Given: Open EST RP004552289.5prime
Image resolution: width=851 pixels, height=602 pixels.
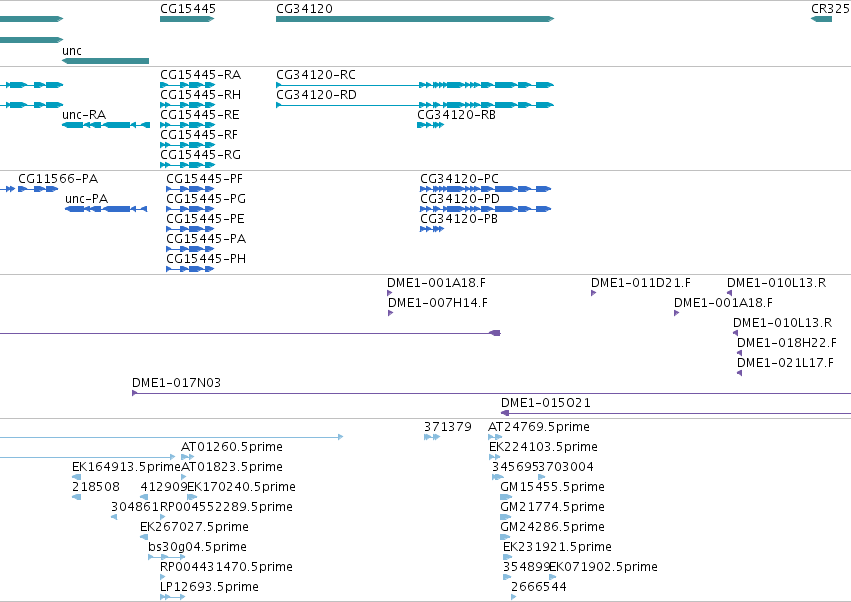Looking at the screenshot, I should 226,508.
